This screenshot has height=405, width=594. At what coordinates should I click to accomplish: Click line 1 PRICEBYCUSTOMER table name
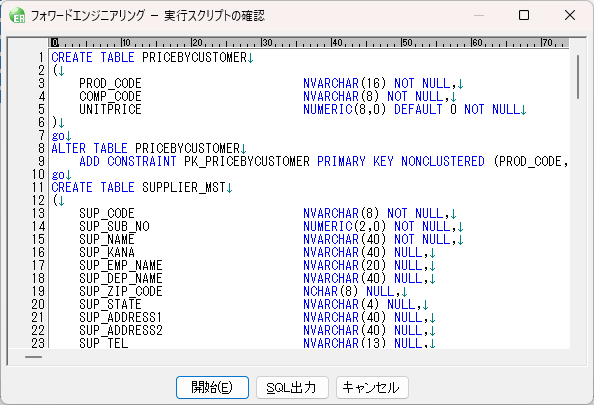(x=194, y=58)
